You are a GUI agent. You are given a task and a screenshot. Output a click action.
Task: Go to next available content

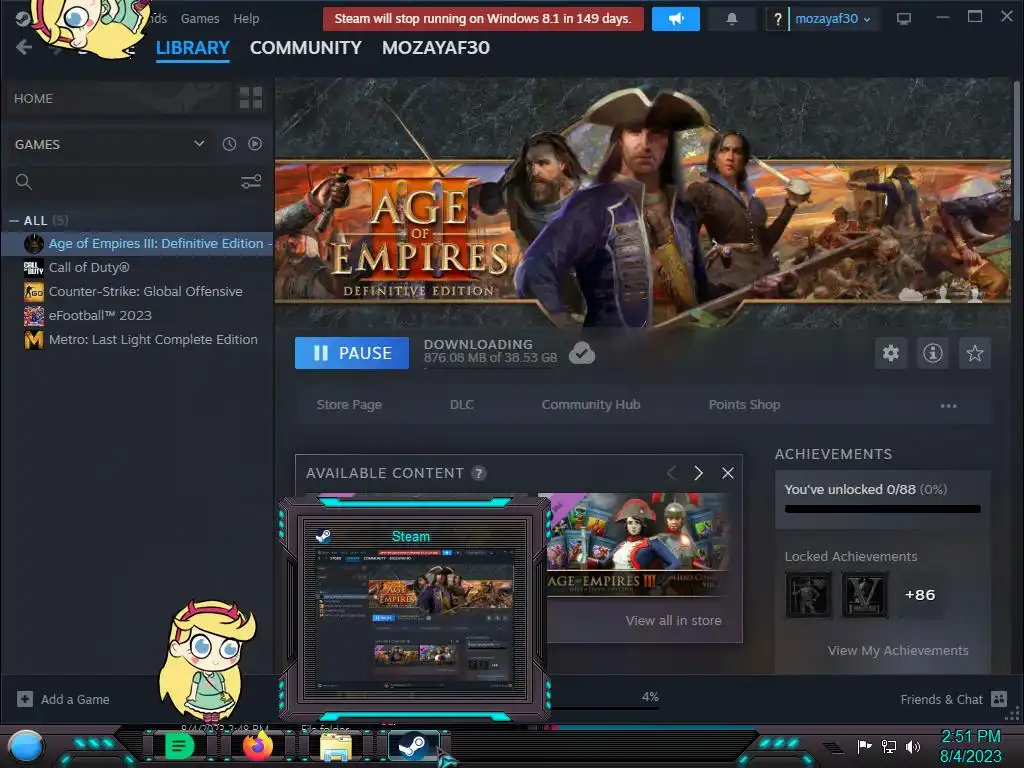pos(698,473)
